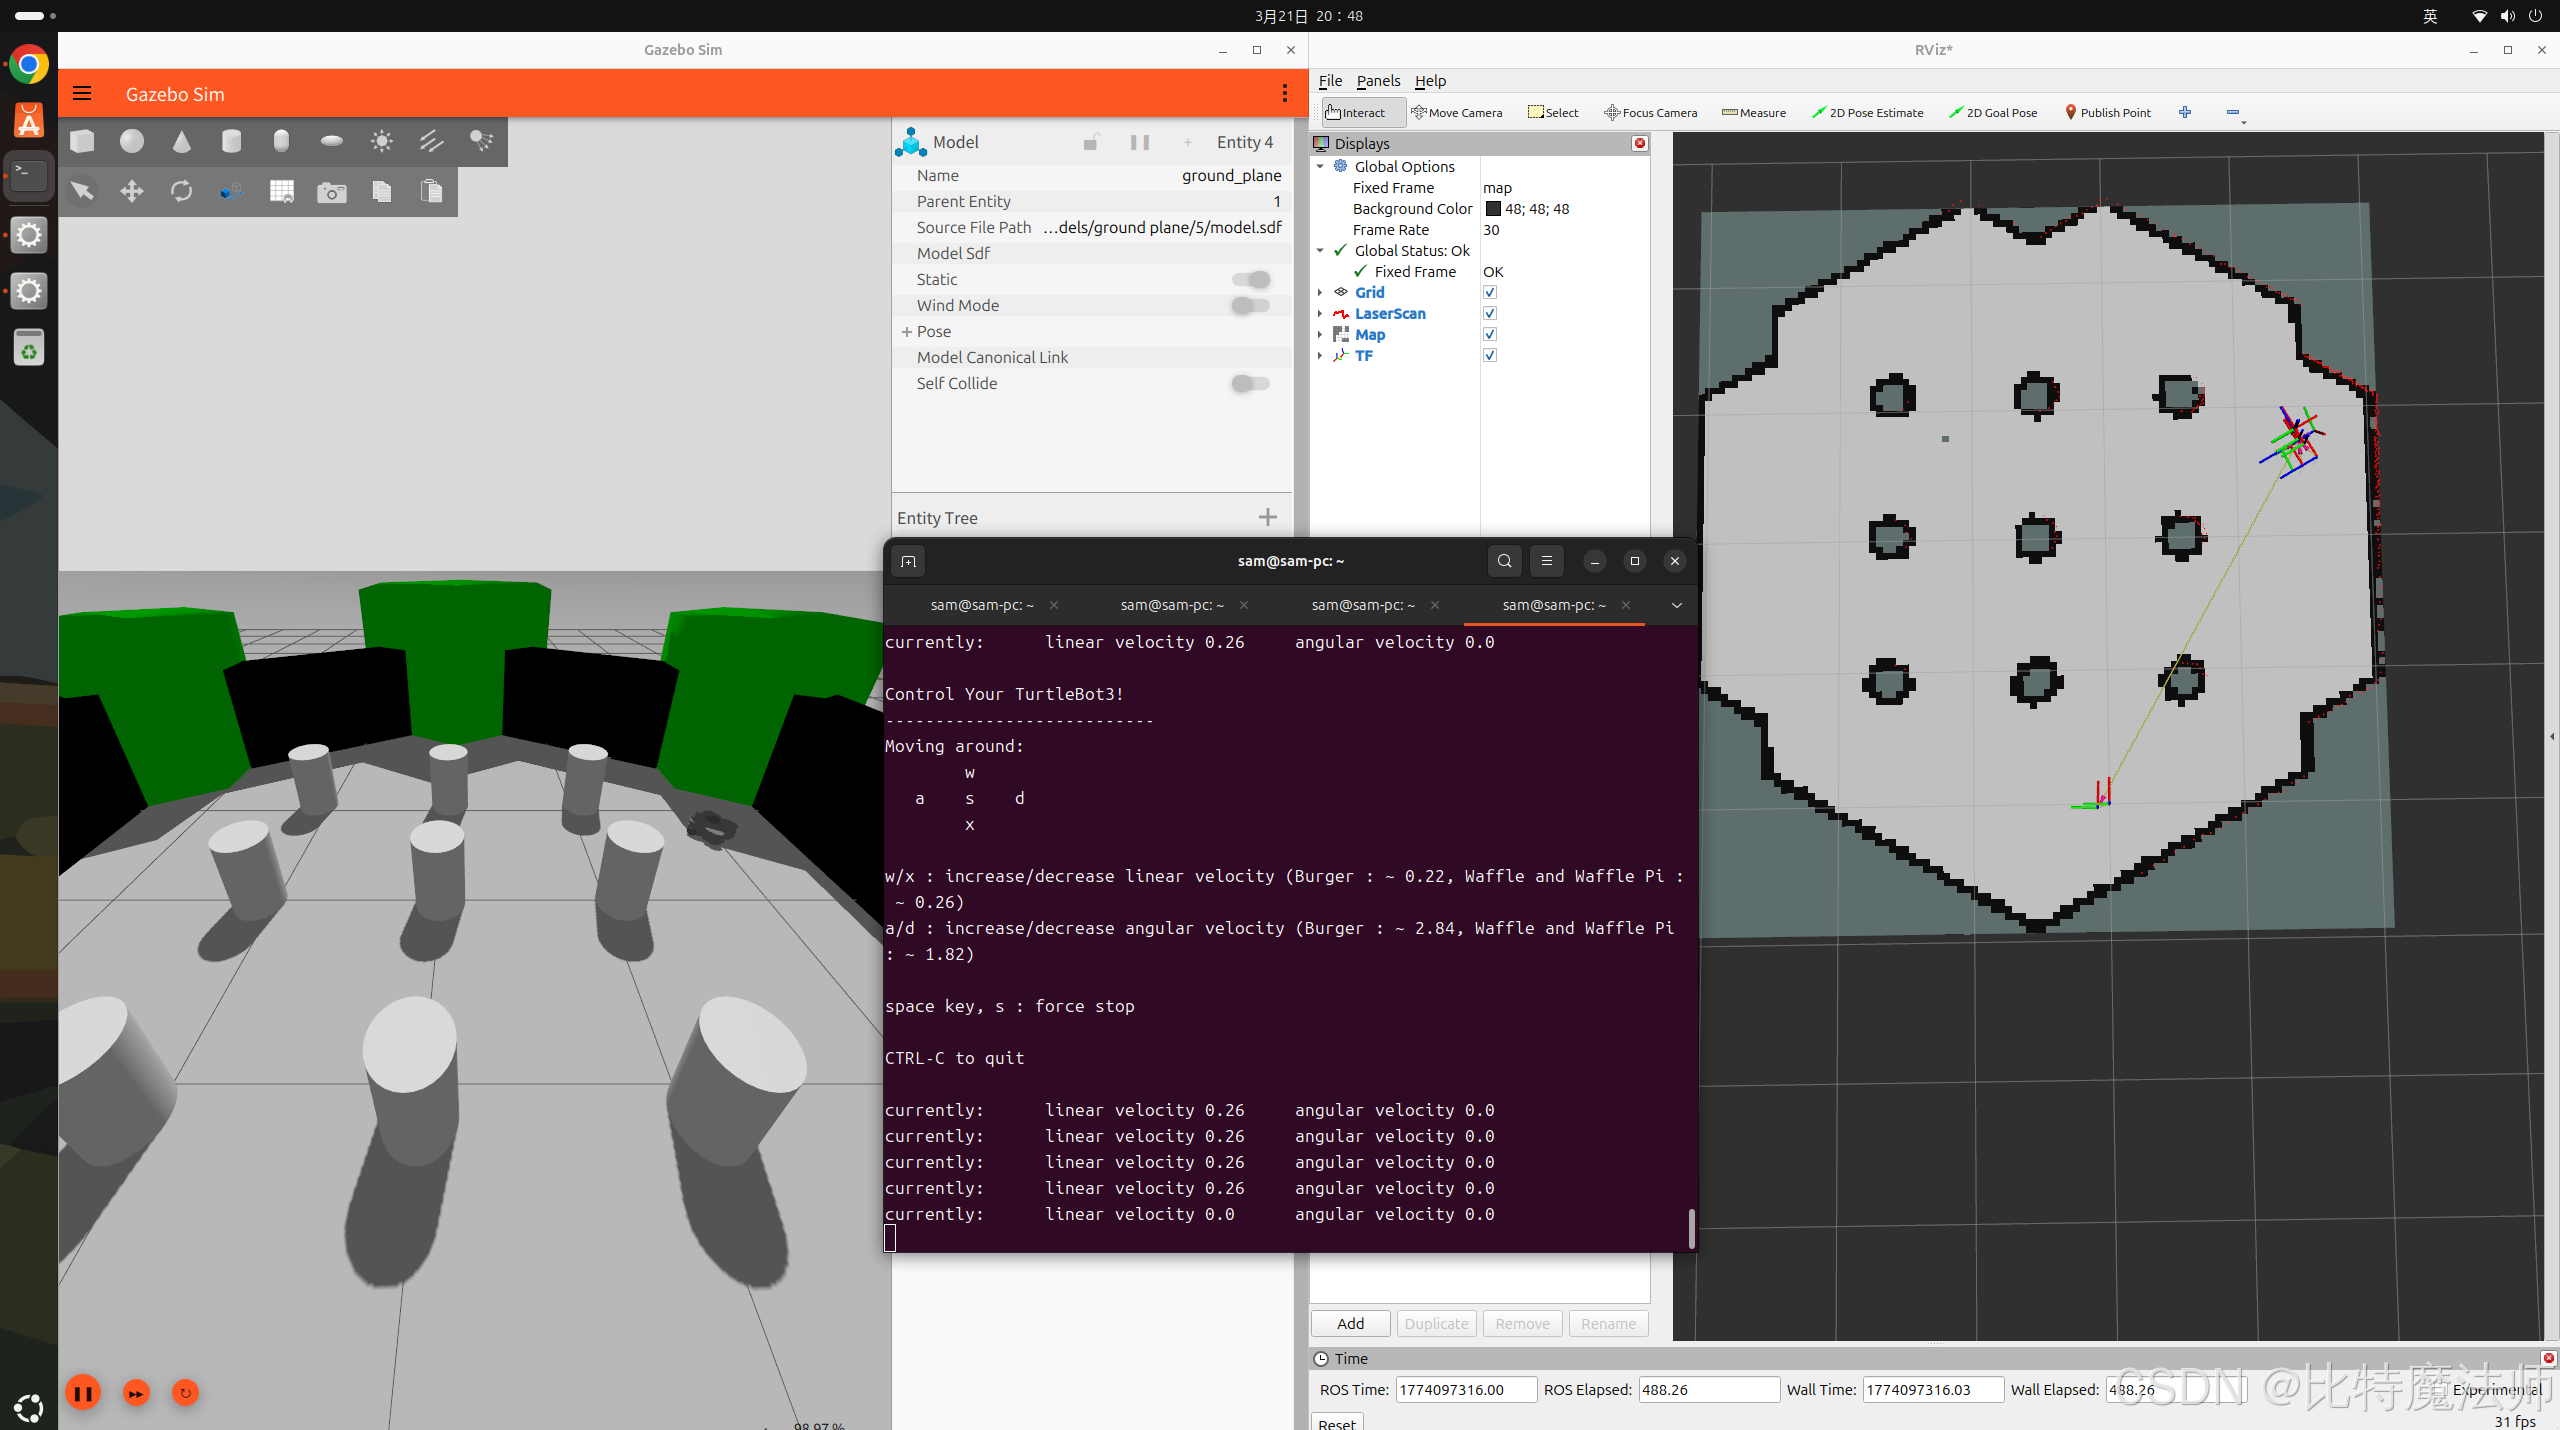Expand the TF display tree item
The height and width of the screenshot is (1430, 2560).
[1320, 356]
